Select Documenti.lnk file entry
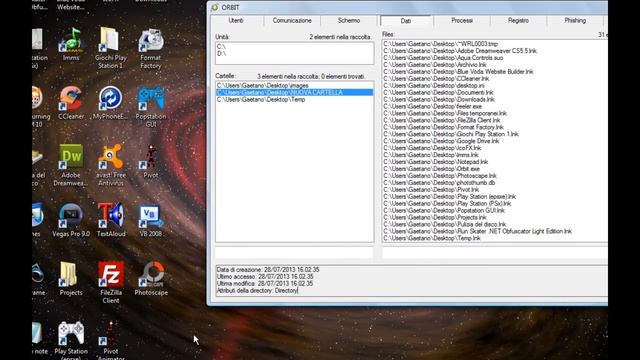640x360 pixels. coord(438,92)
